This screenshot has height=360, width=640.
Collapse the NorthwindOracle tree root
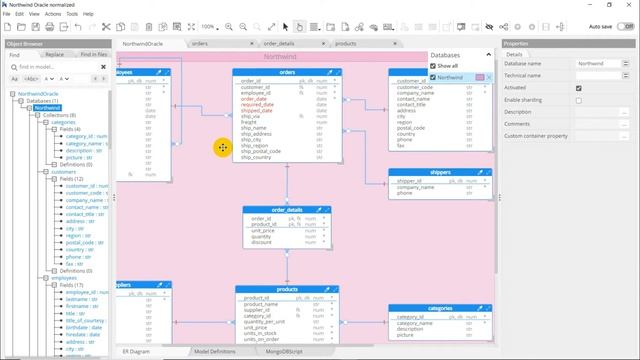pyautogui.click(x=13, y=94)
